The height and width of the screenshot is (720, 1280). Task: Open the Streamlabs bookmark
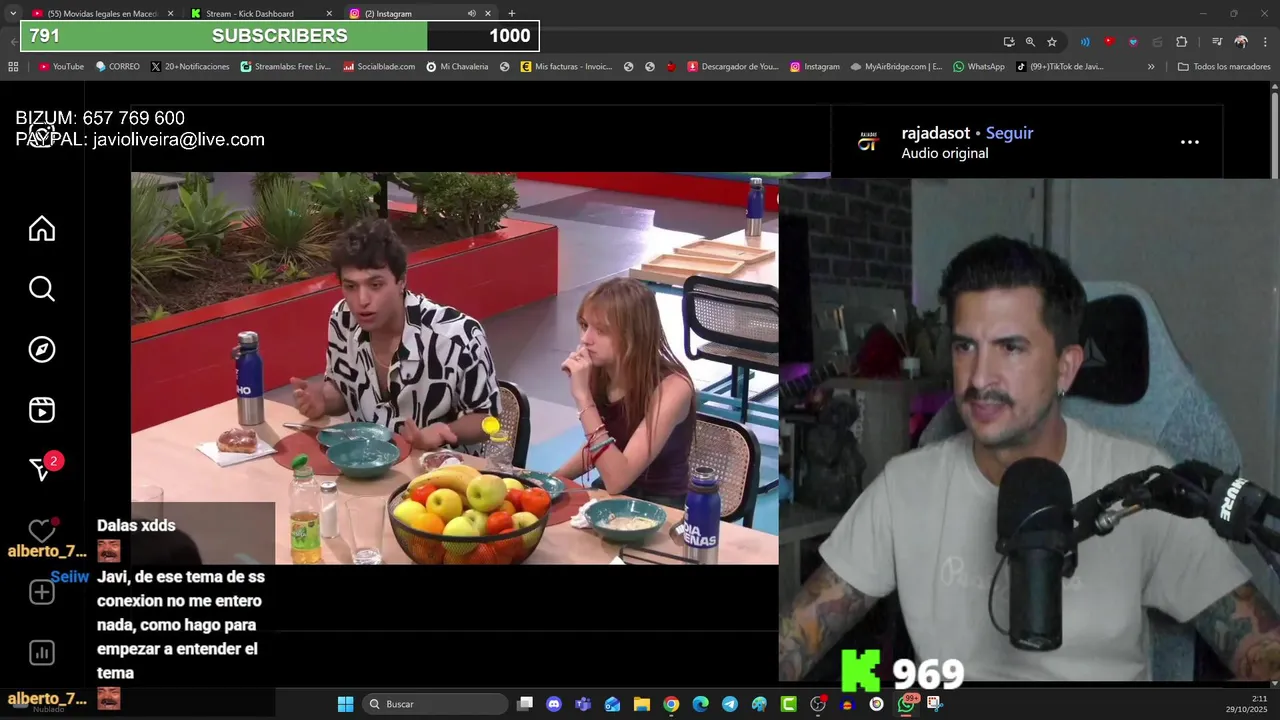[285, 67]
